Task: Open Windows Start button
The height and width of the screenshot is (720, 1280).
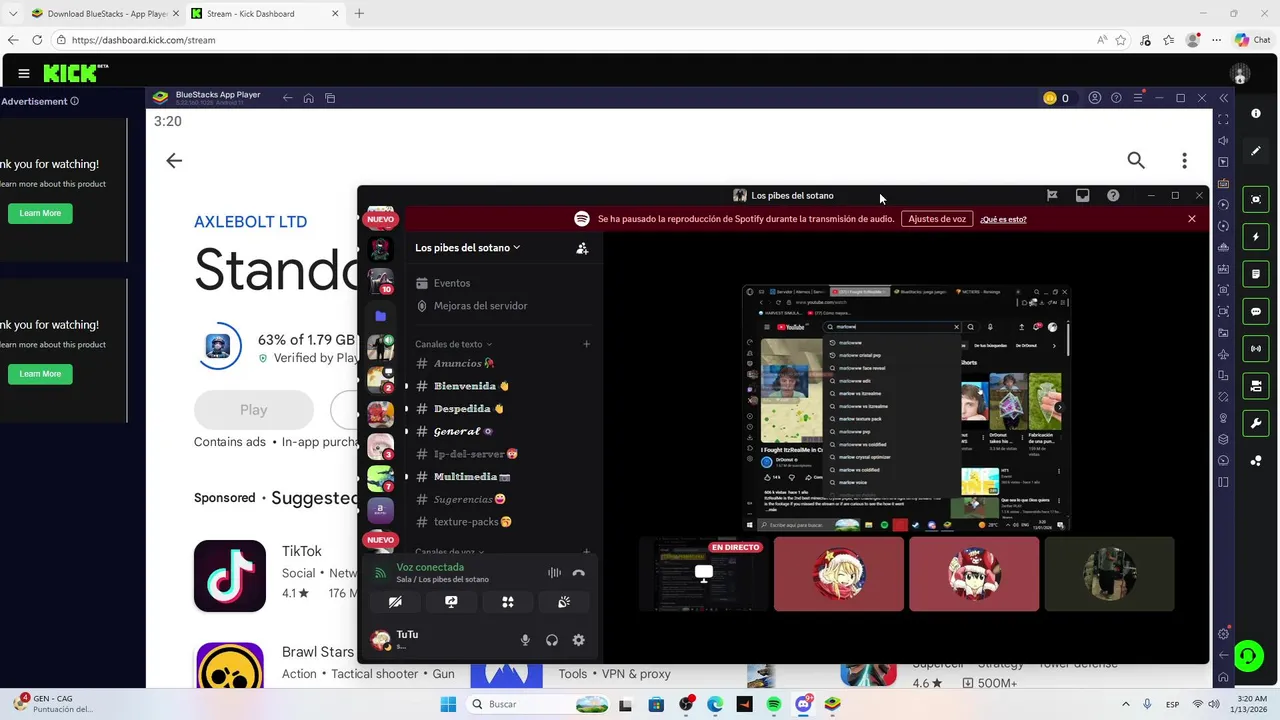Action: click(447, 704)
